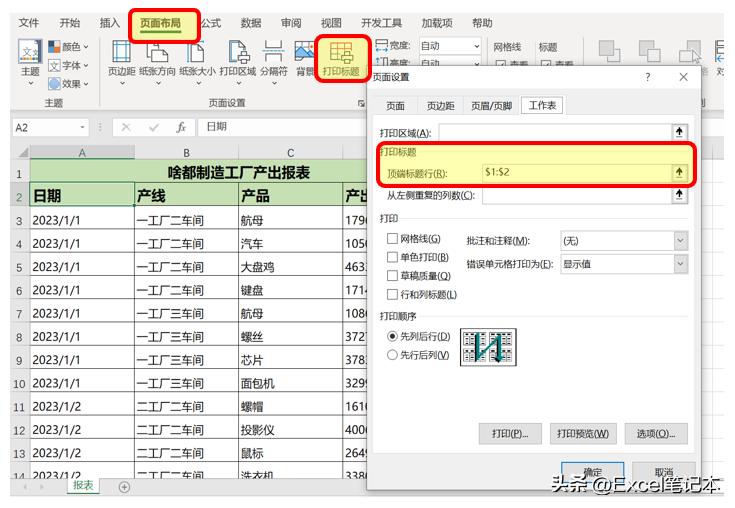Open the 字体 theme fonts menu
This screenshot has height=508, width=735.
coord(68,65)
